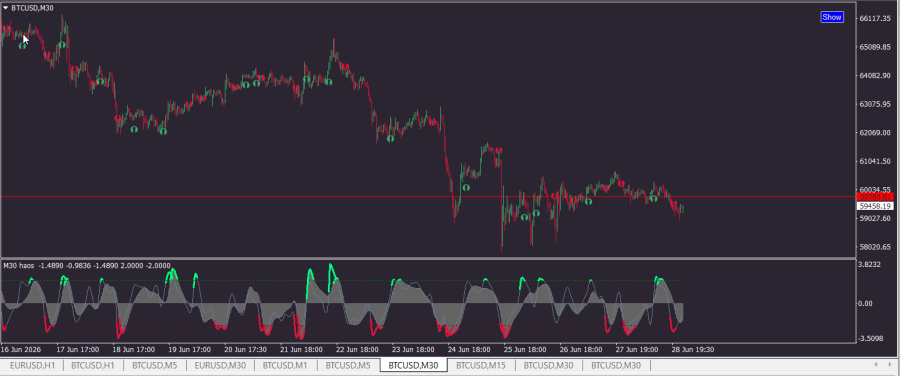
Task: Click the 24 Jun 18:00 time label
Action: click(469, 349)
